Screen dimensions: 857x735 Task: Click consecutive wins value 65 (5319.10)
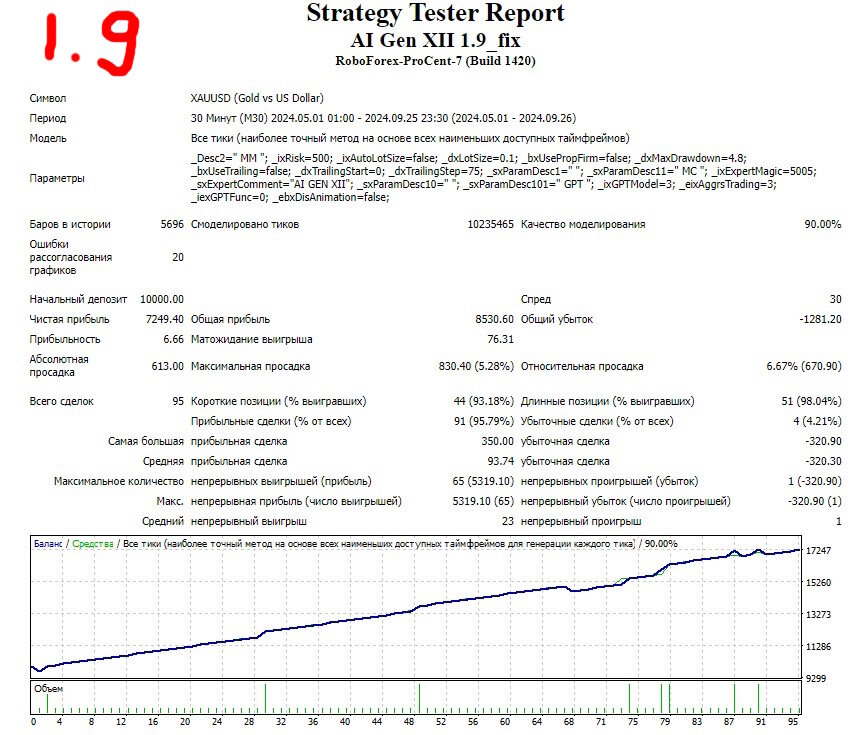click(483, 481)
